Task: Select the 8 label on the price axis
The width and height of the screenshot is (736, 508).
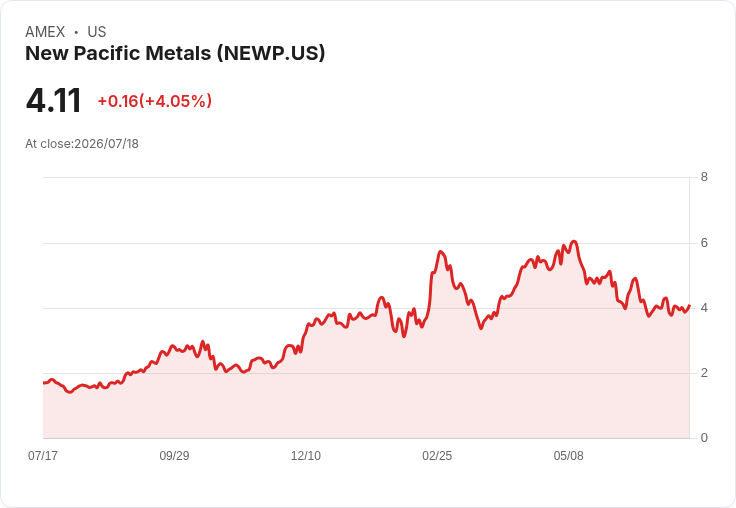Action: pyautogui.click(x=704, y=177)
